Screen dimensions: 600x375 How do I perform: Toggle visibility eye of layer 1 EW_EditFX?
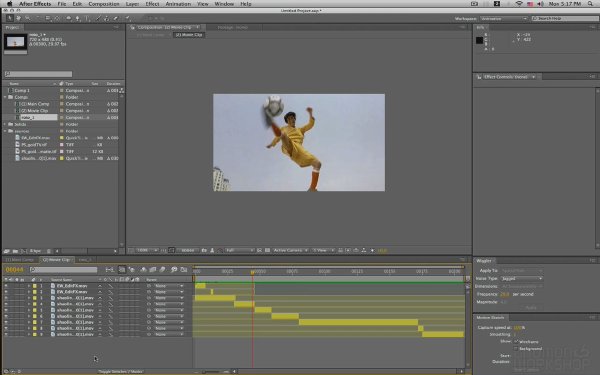coord(6,286)
